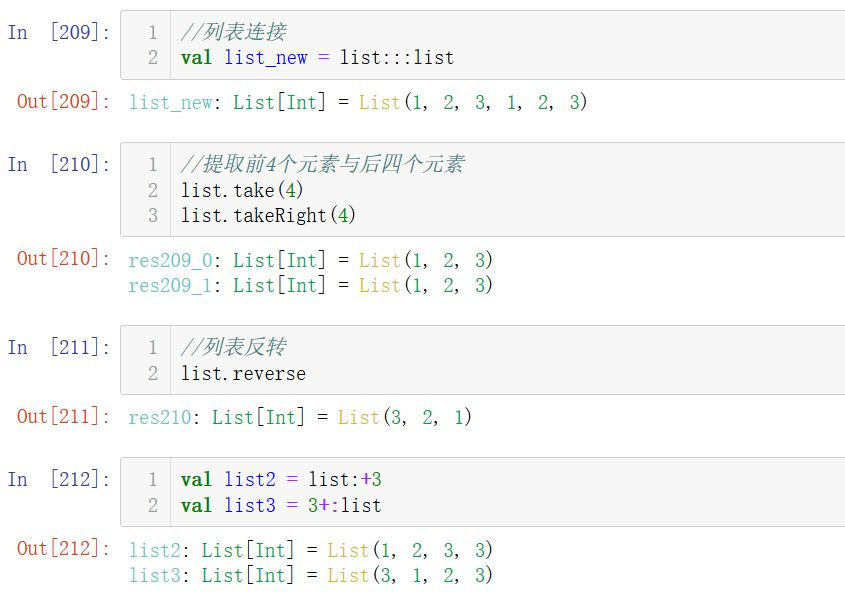Click the Out[211] output prompt
Viewport: 845px width, 601px height.
point(64,417)
